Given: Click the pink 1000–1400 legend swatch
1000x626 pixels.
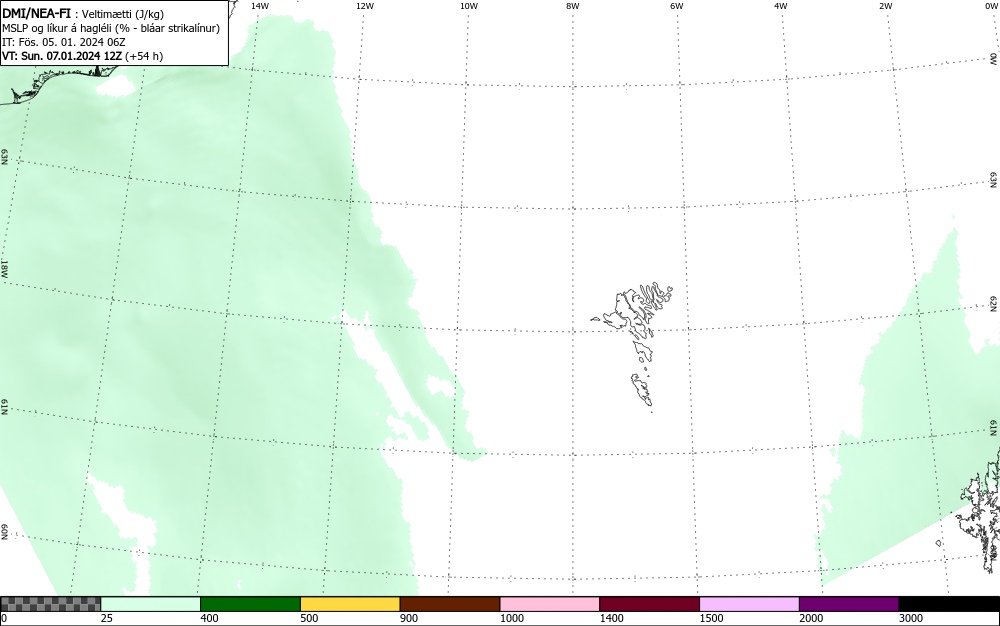Looking at the screenshot, I should click(x=550, y=604).
